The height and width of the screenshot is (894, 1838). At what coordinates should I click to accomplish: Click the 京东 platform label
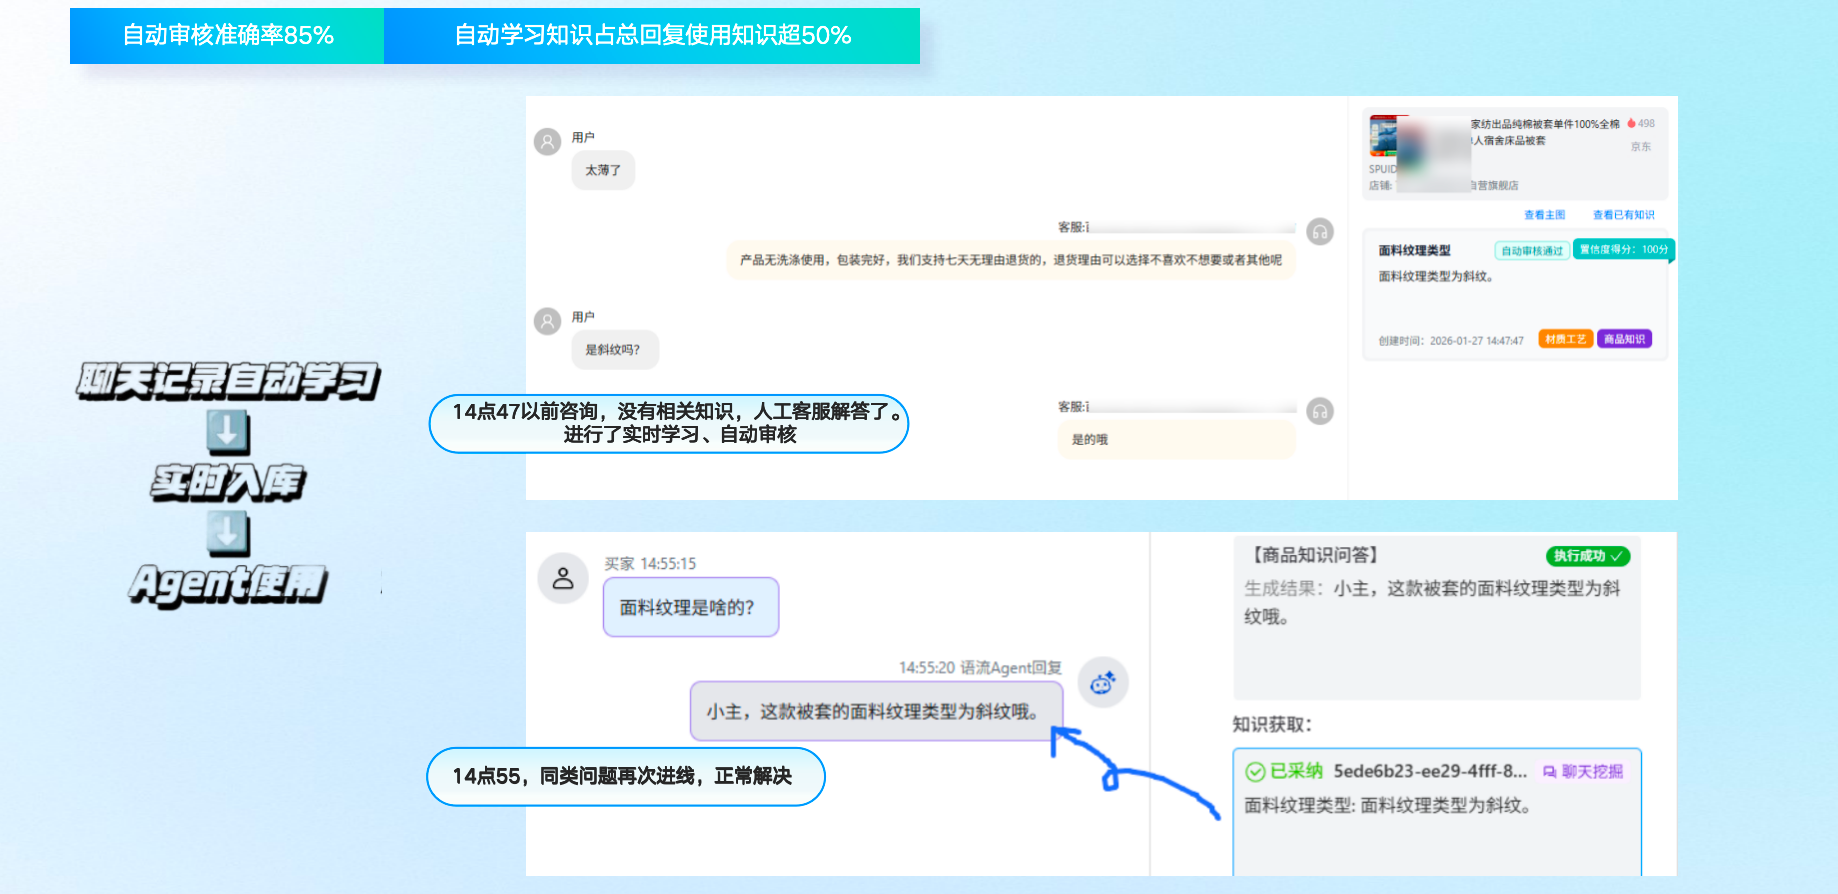point(1641,147)
